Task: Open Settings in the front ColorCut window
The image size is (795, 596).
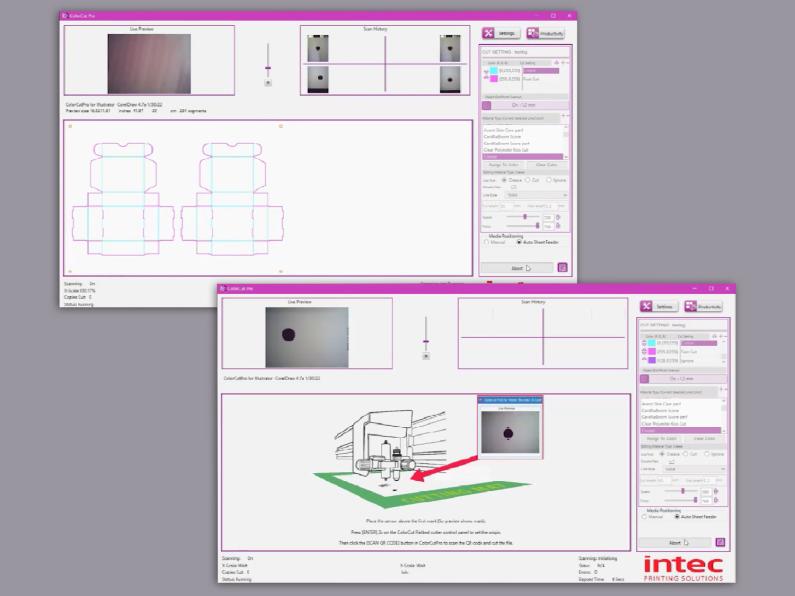Action: click(661, 306)
